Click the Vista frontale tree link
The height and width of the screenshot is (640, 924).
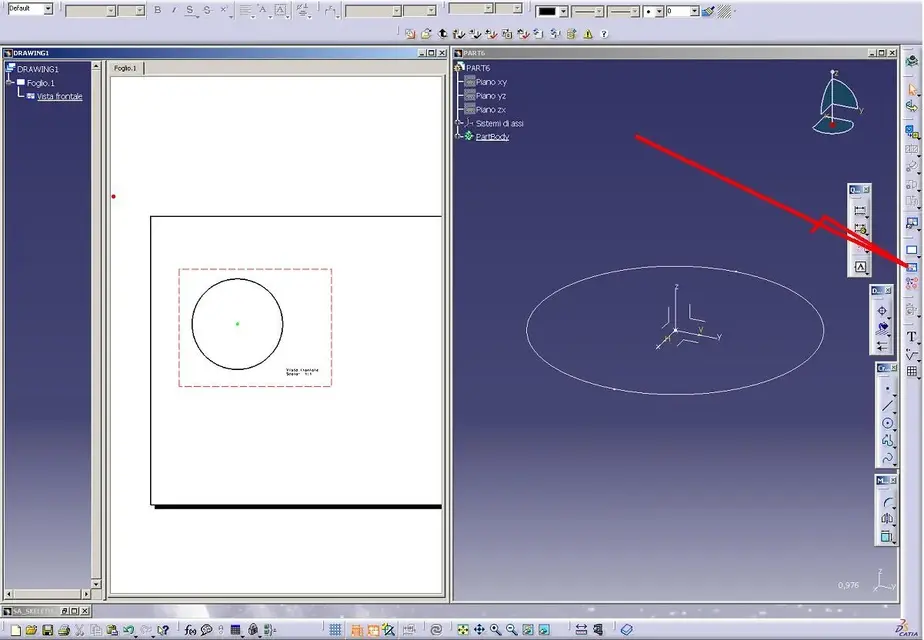[x=59, y=97]
